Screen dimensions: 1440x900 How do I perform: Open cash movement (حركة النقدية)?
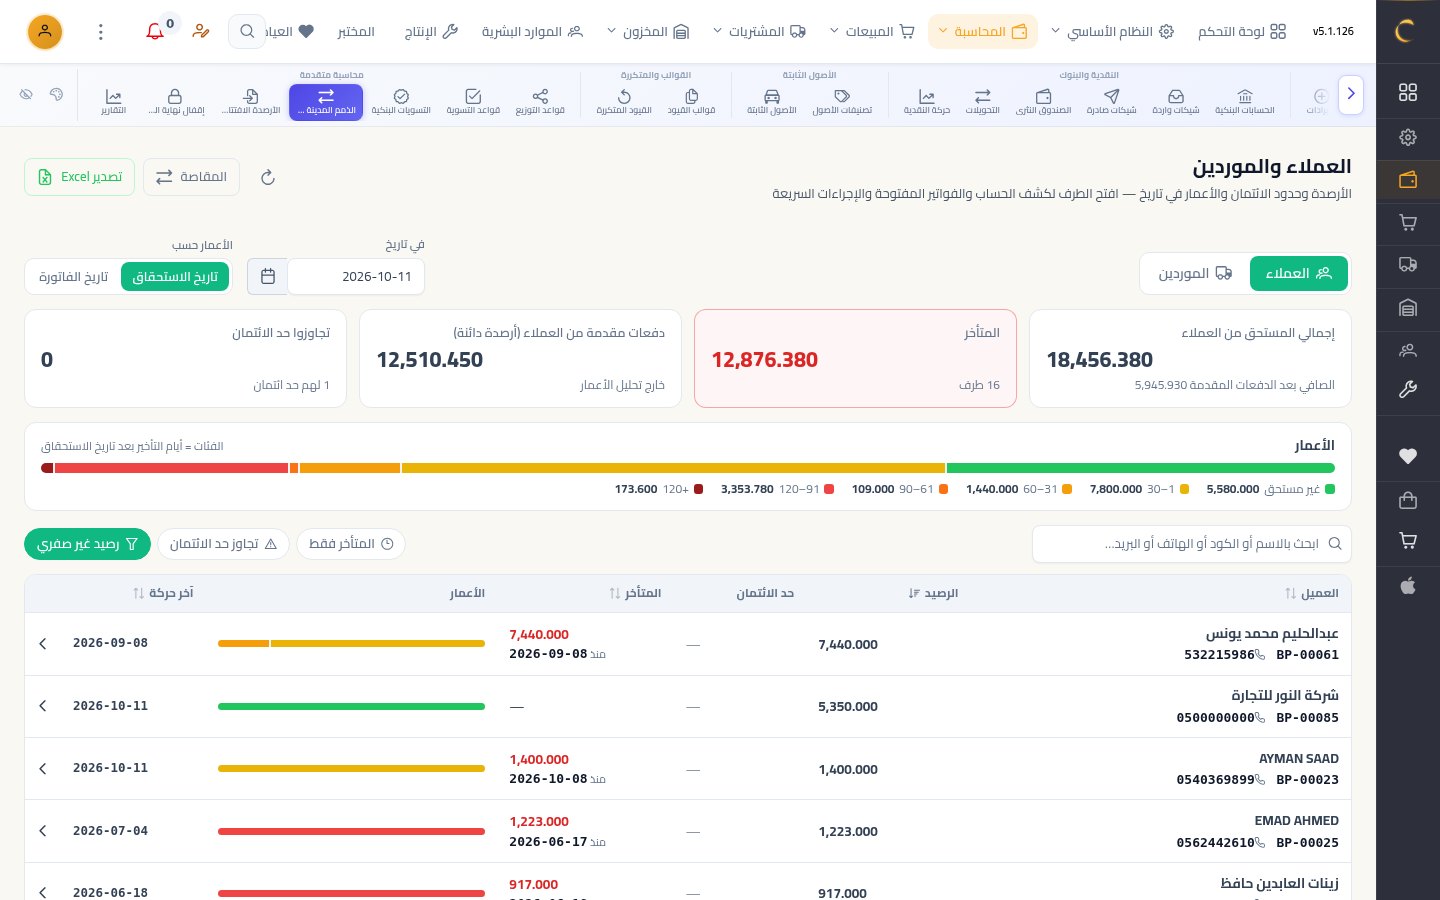point(927,102)
